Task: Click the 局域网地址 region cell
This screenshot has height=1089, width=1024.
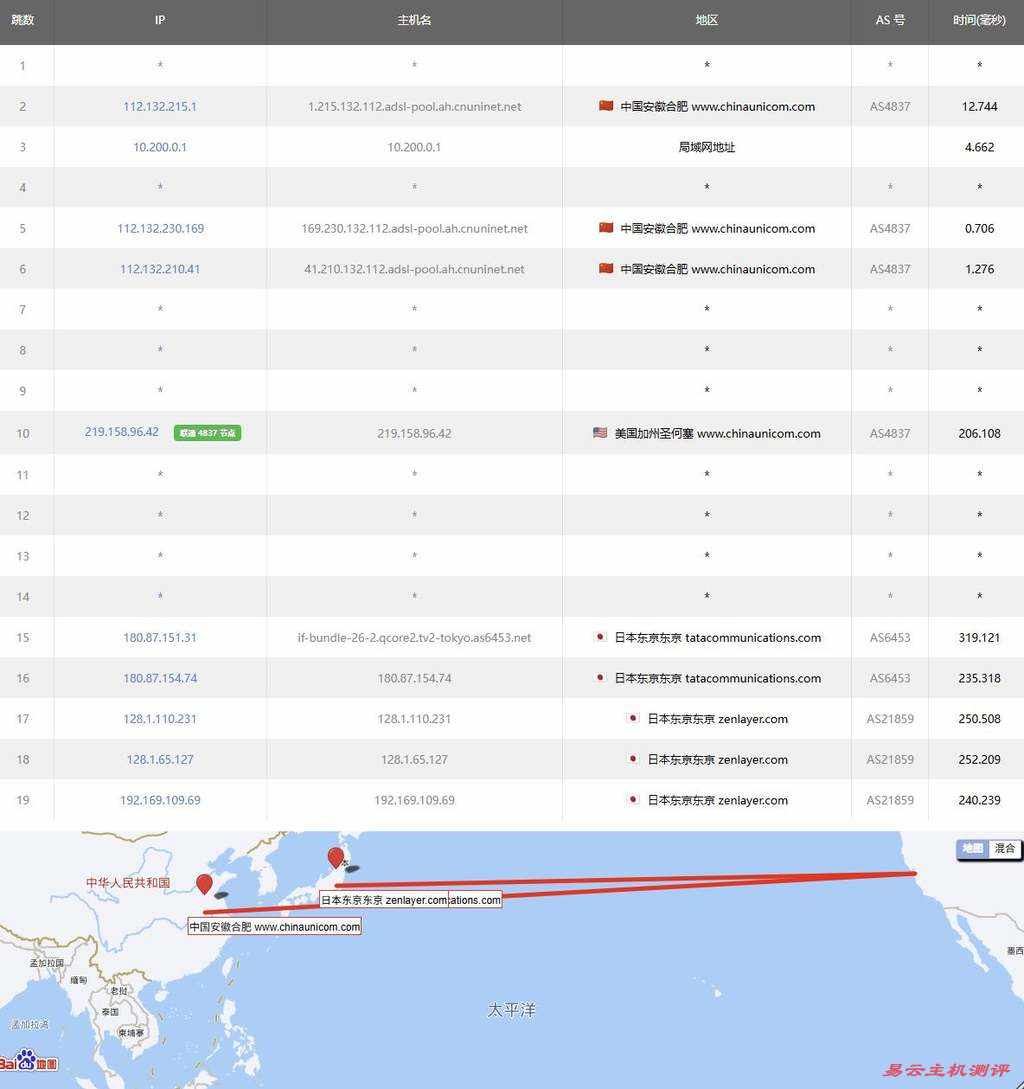Action: [x=707, y=147]
